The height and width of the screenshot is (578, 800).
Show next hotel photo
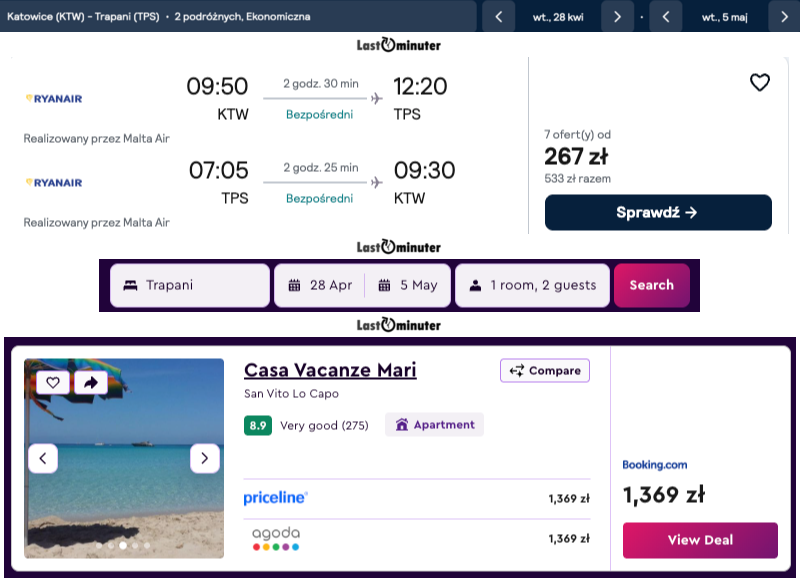click(205, 459)
